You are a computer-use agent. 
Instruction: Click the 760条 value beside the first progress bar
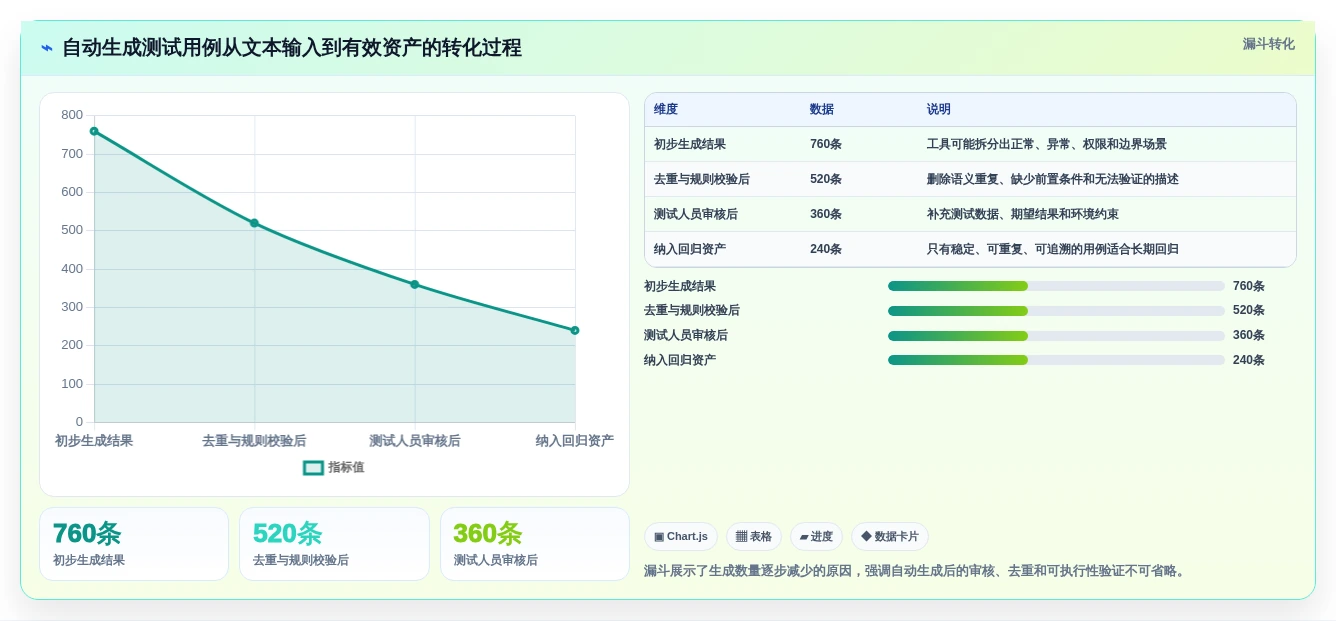[1249, 286]
